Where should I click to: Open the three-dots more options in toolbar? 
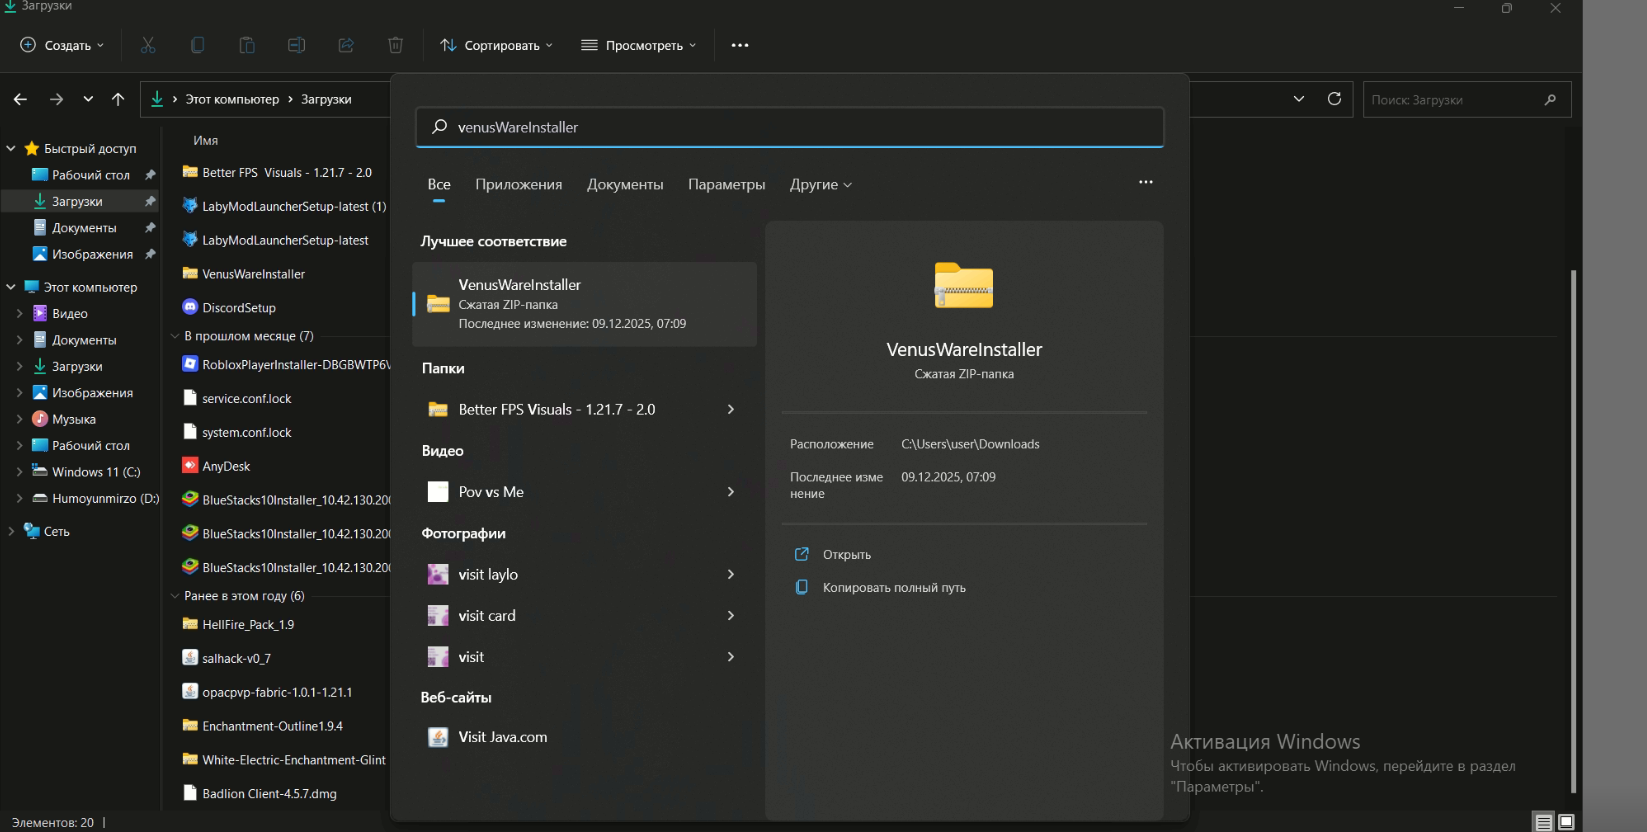pos(740,45)
